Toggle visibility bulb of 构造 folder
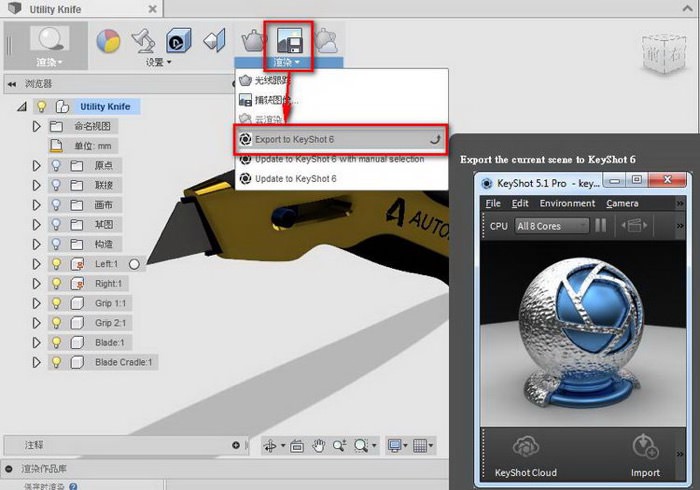The image size is (700, 490). coord(56,244)
